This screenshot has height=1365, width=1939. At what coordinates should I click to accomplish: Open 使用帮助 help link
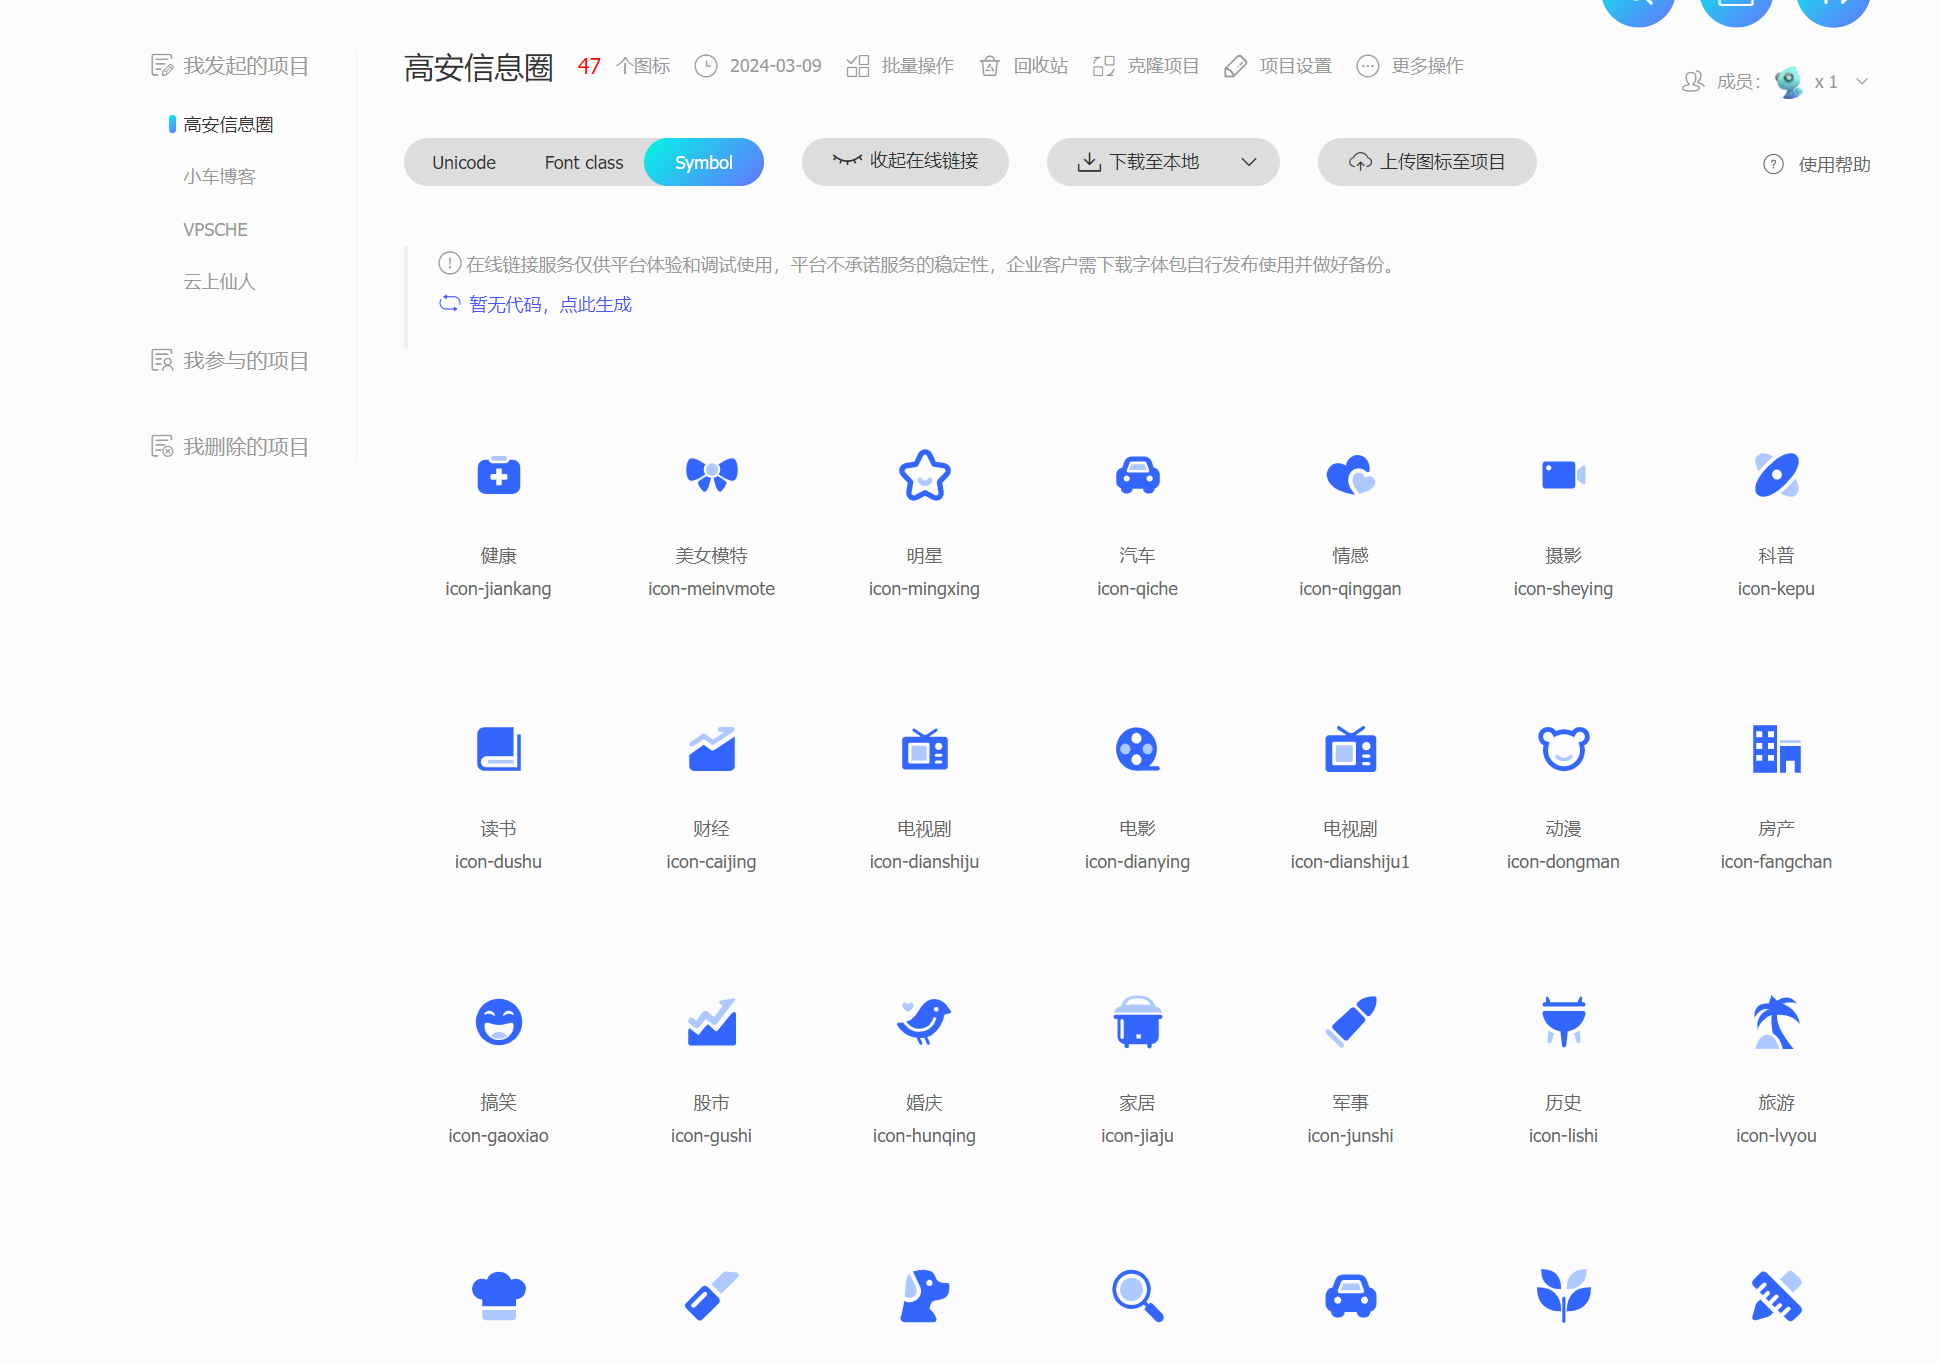(x=1816, y=164)
